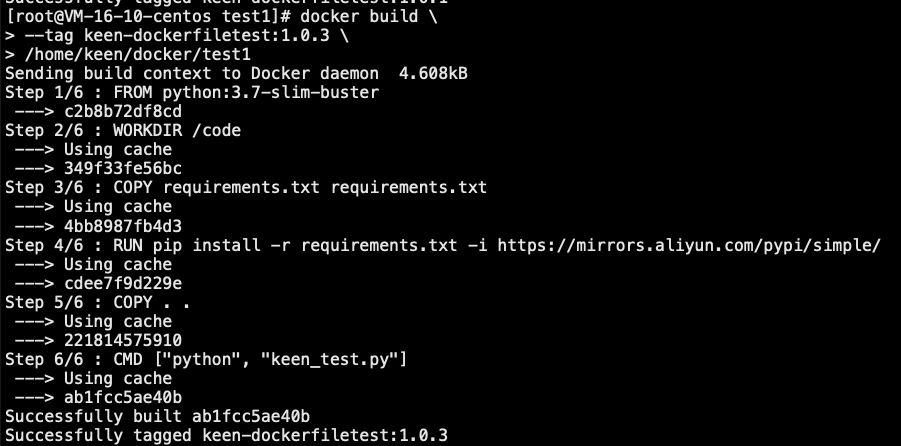
Task: Click Step 2/6 WORKDIR /code line
Action: pos(123,130)
